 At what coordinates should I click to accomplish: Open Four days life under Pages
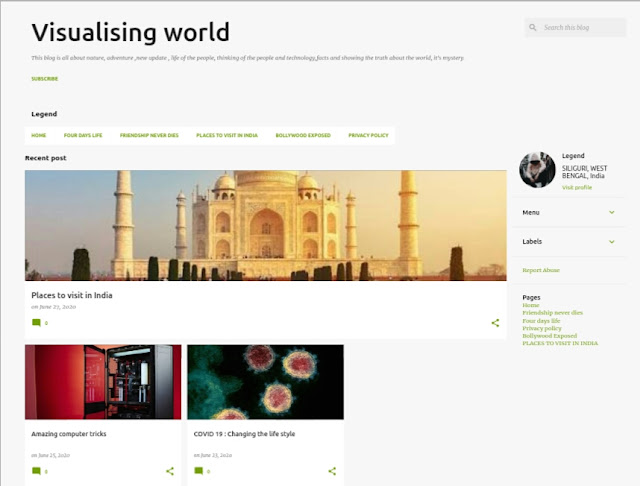[x=541, y=321]
